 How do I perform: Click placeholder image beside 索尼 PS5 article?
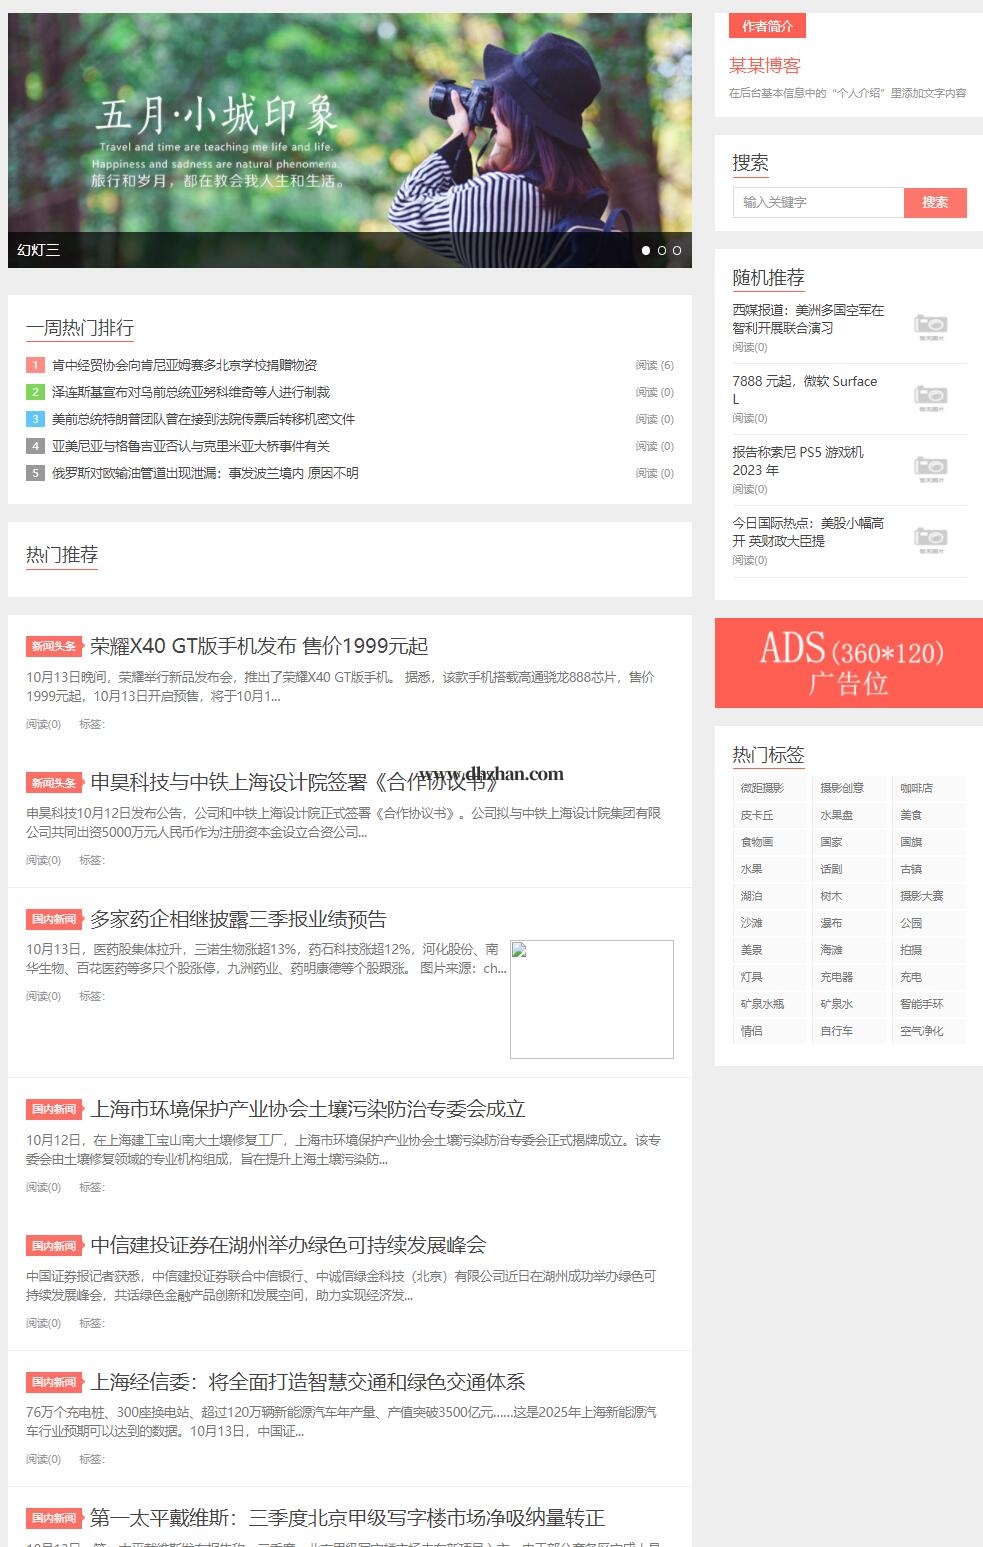(x=930, y=469)
